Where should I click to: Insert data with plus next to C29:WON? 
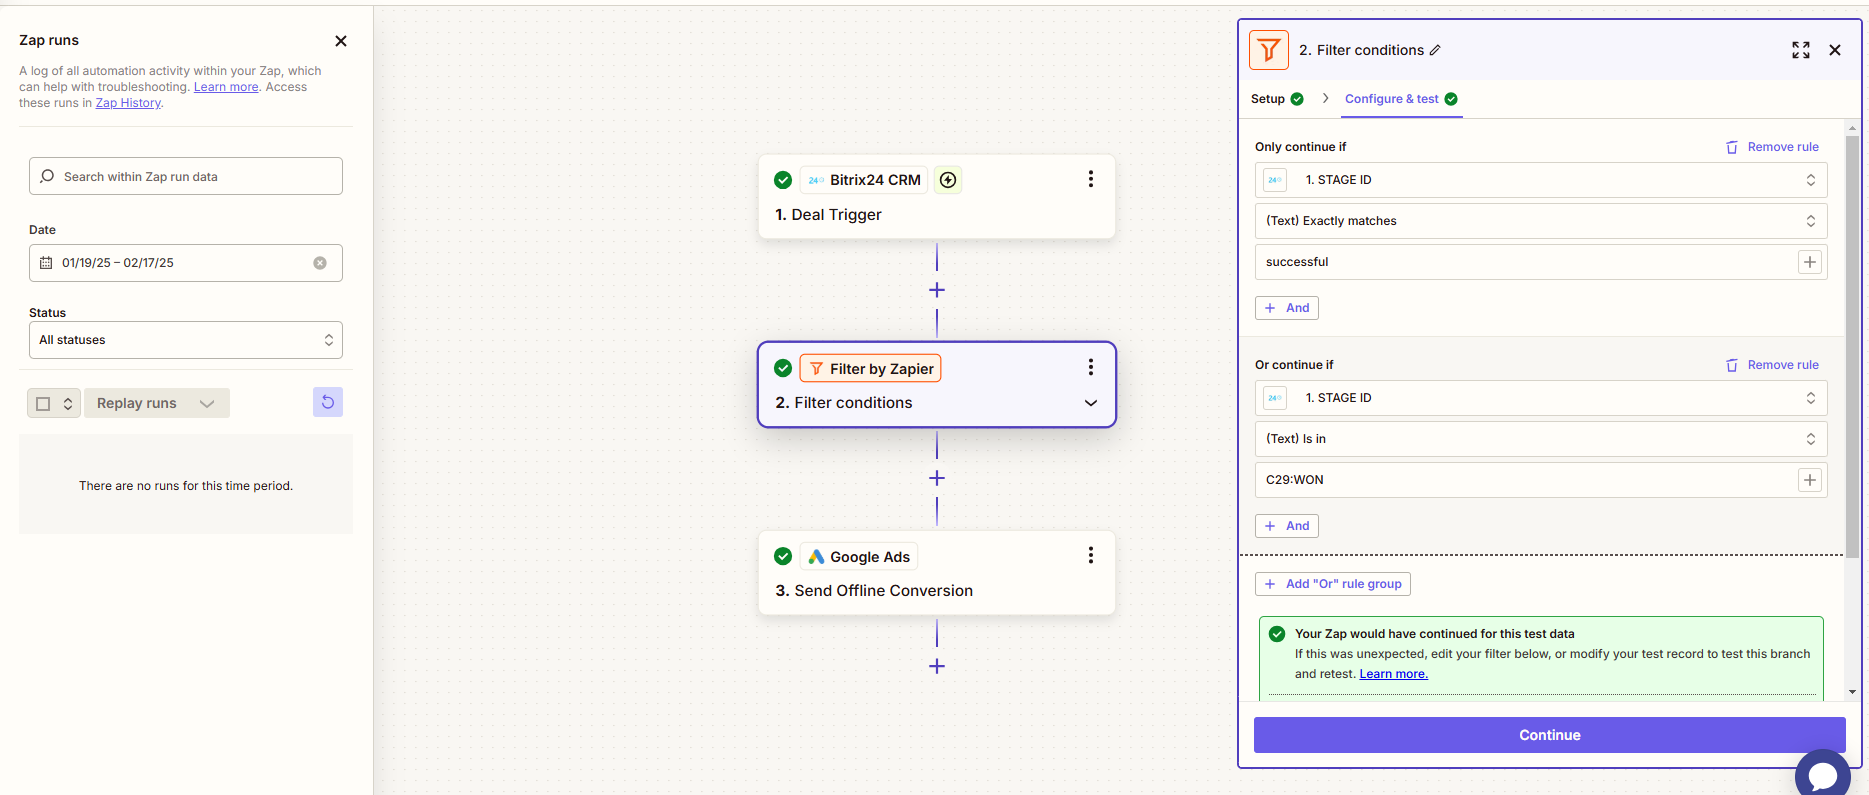1810,480
